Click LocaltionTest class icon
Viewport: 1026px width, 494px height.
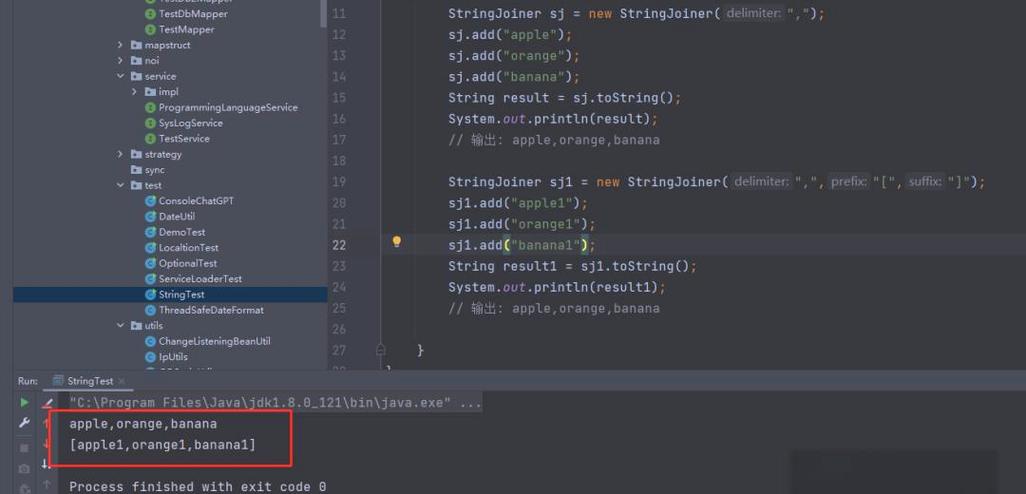tap(150, 248)
